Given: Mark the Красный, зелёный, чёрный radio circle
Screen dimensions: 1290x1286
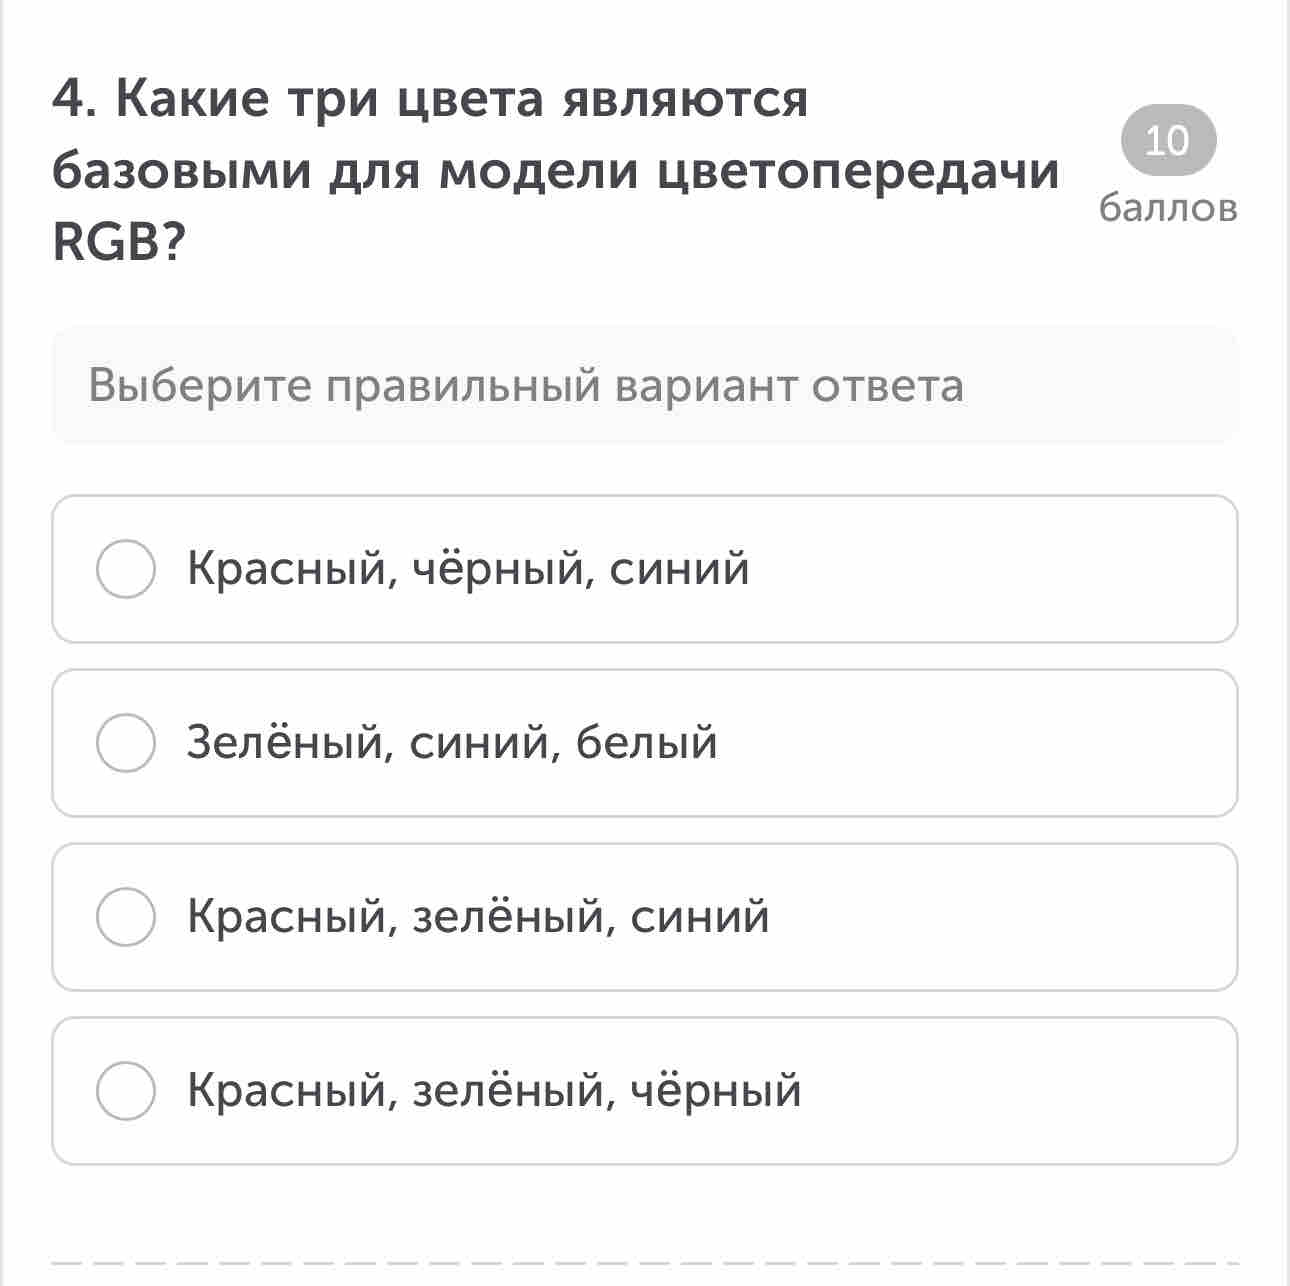Looking at the screenshot, I should tap(125, 1091).
